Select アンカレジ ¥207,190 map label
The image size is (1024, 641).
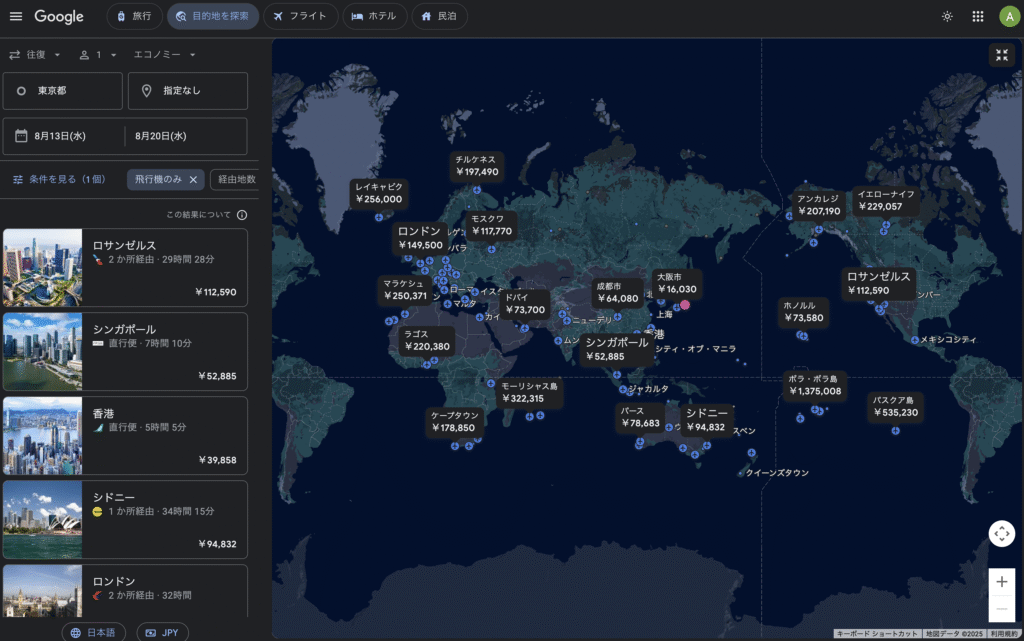click(818, 205)
